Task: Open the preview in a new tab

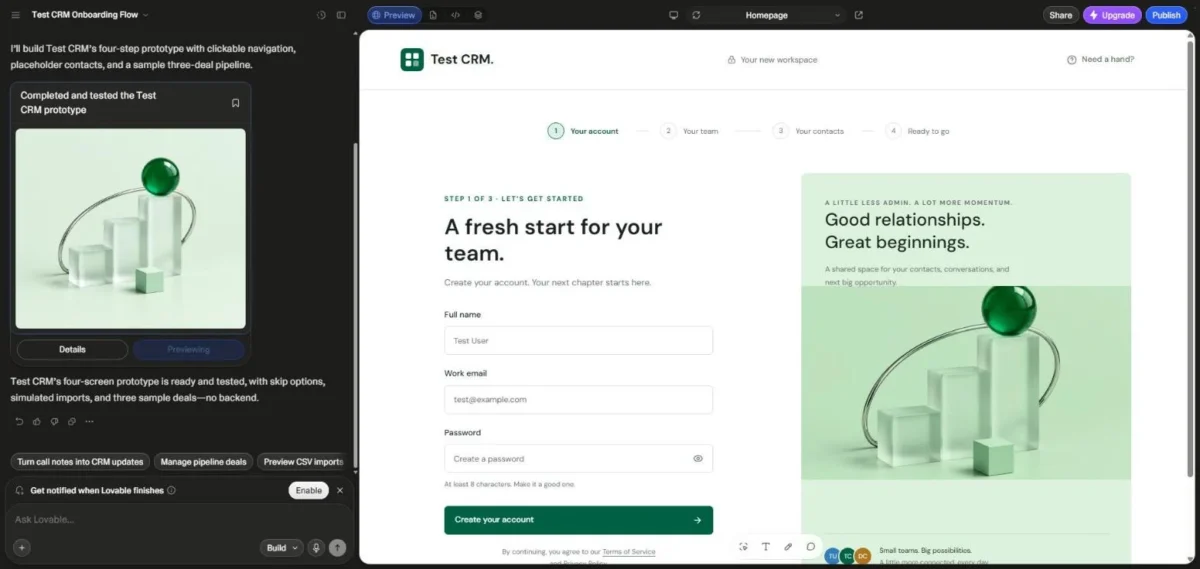Action: [x=859, y=15]
